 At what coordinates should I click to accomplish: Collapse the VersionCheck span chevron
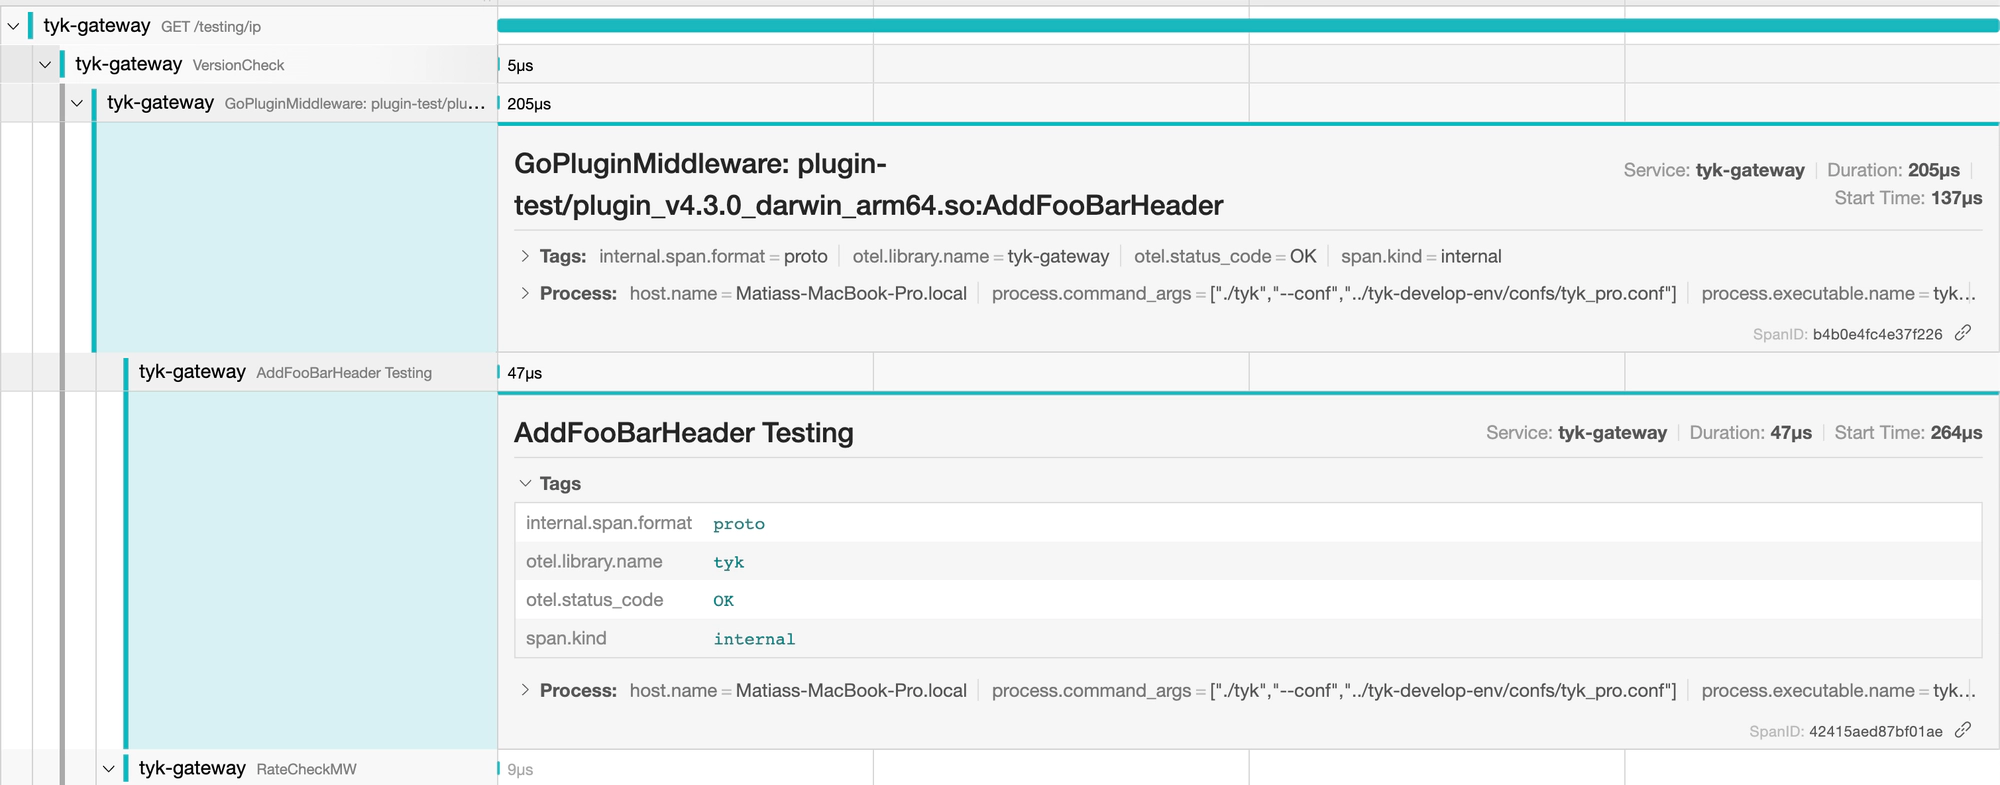click(45, 65)
